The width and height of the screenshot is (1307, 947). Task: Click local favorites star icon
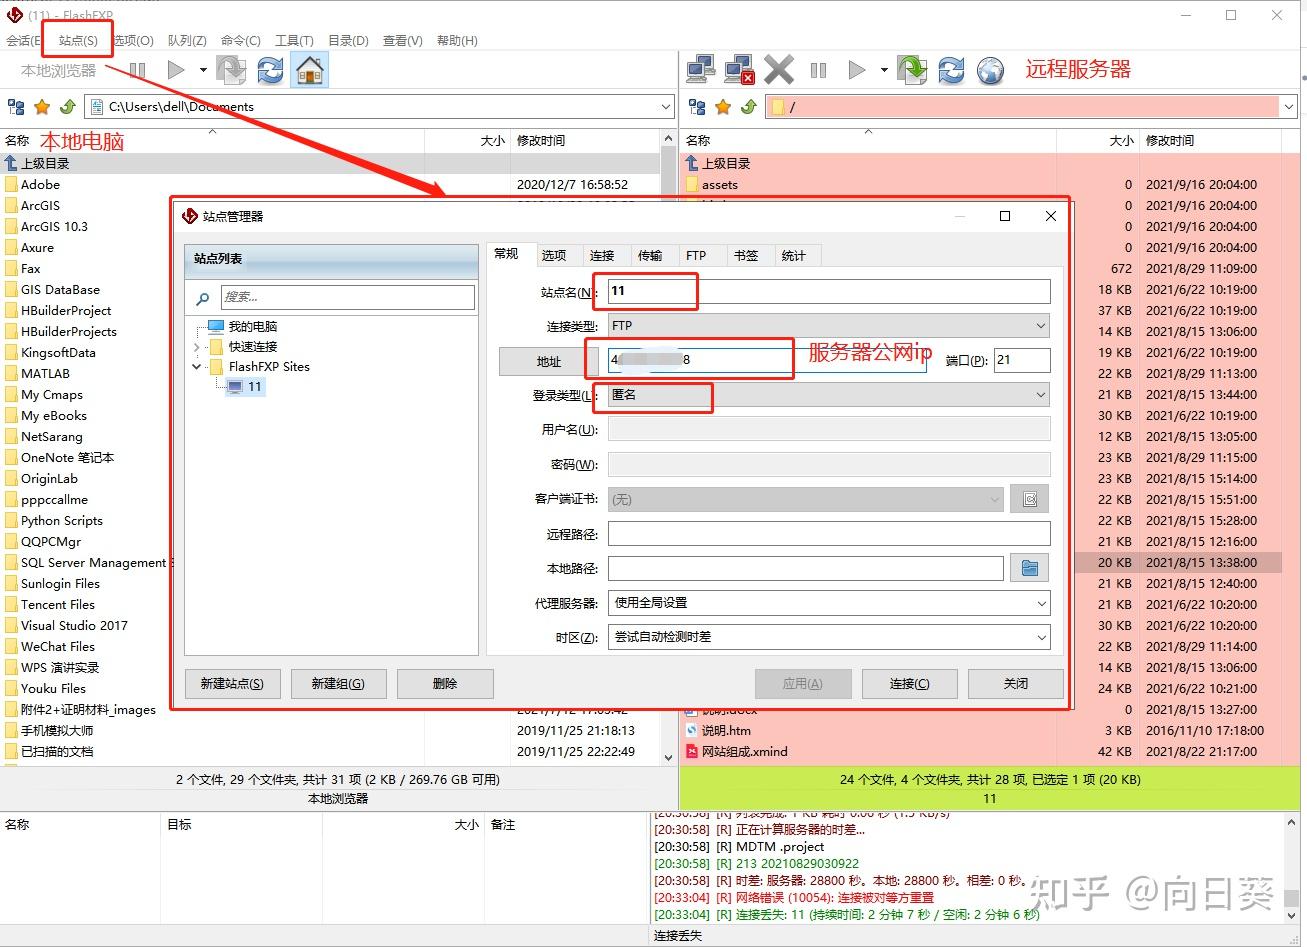tap(42, 106)
